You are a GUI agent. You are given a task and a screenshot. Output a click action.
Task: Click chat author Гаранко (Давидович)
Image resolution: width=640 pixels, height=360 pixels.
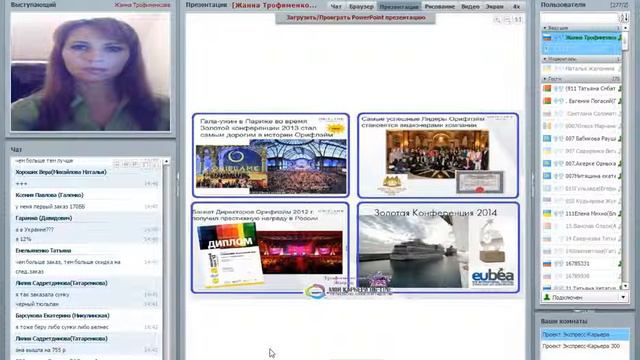(44, 218)
